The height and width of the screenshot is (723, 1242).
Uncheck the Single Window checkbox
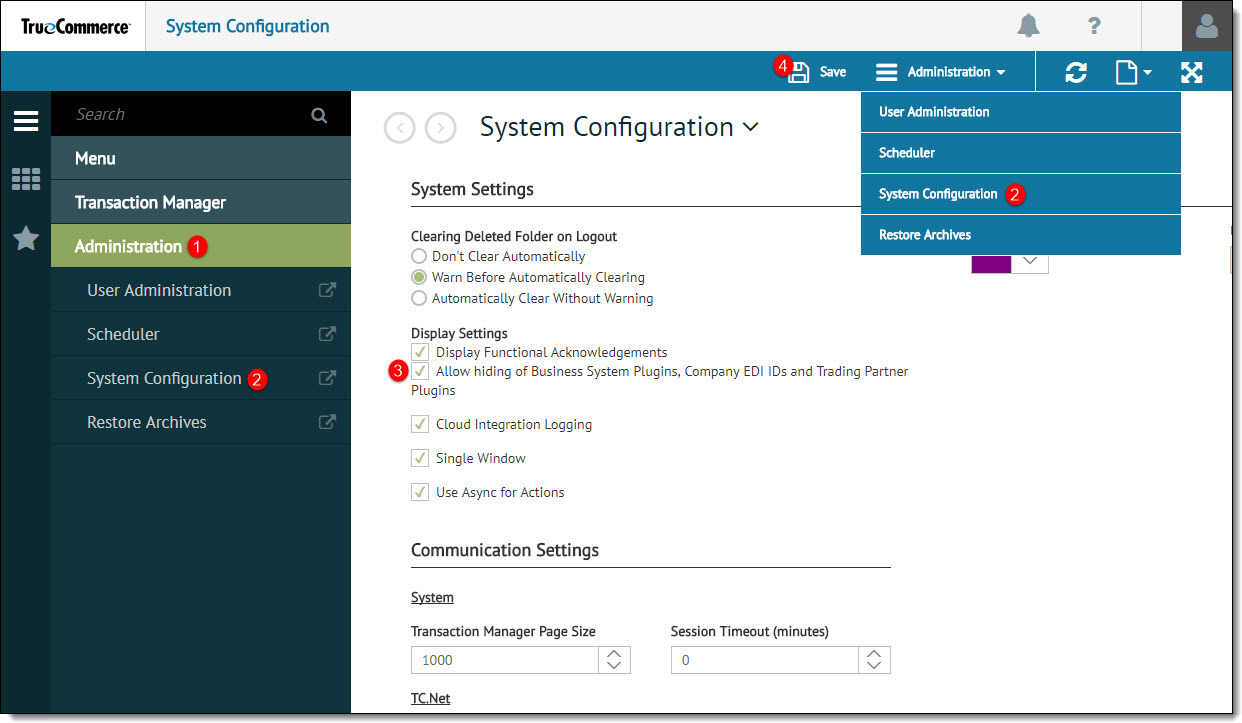point(420,458)
